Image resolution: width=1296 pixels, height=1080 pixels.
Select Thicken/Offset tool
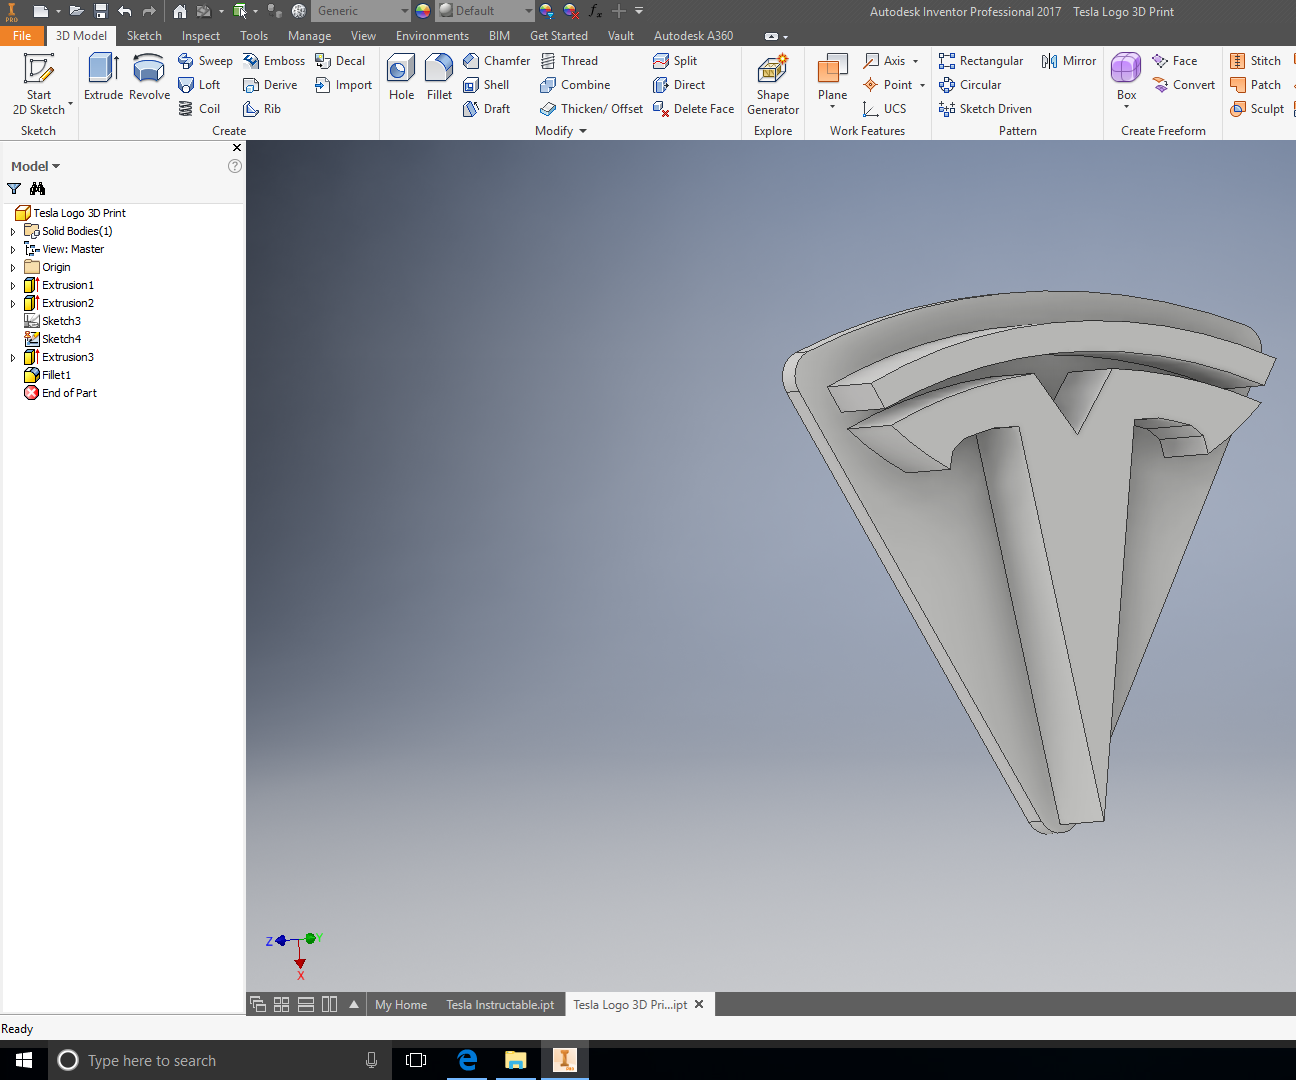(x=591, y=109)
